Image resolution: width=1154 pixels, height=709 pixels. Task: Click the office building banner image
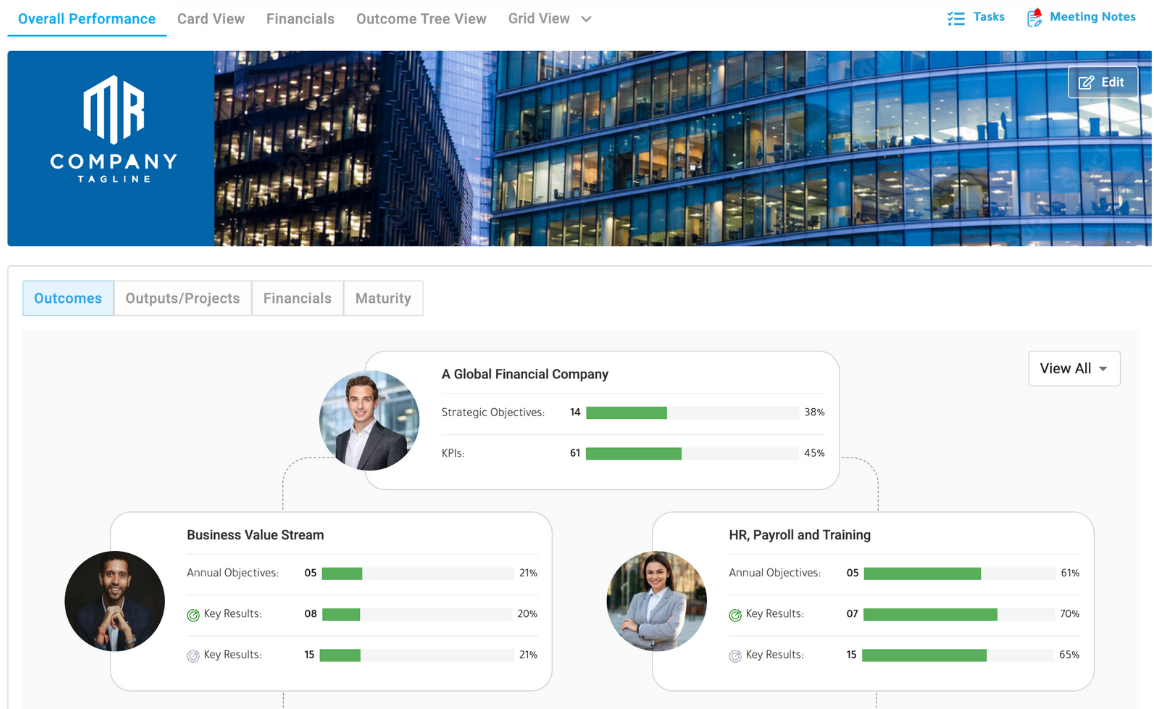(x=682, y=148)
